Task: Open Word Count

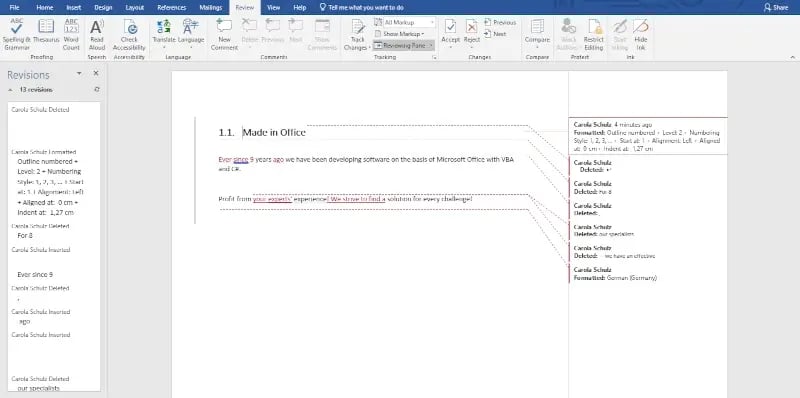Action: 71,34
